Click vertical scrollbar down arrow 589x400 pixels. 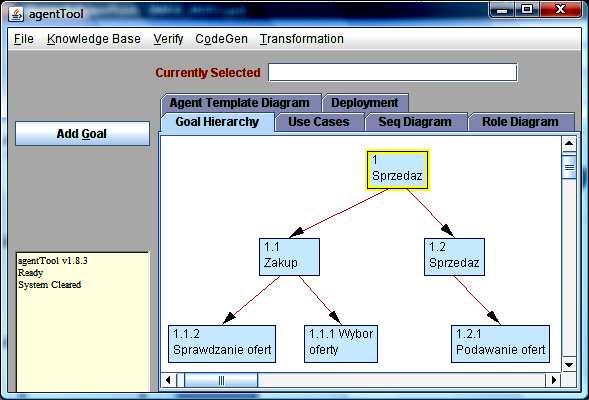click(x=569, y=364)
